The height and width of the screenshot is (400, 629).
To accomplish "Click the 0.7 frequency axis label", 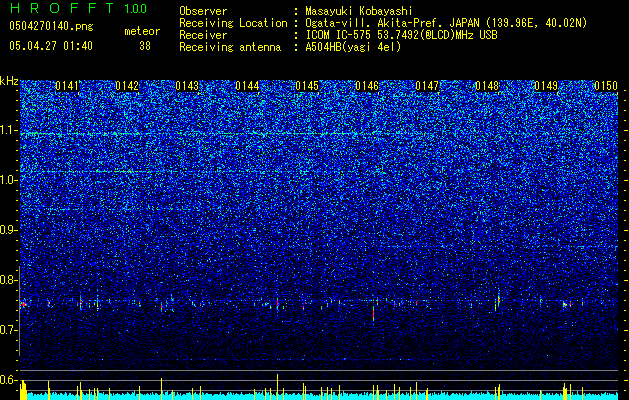I will point(9,330).
